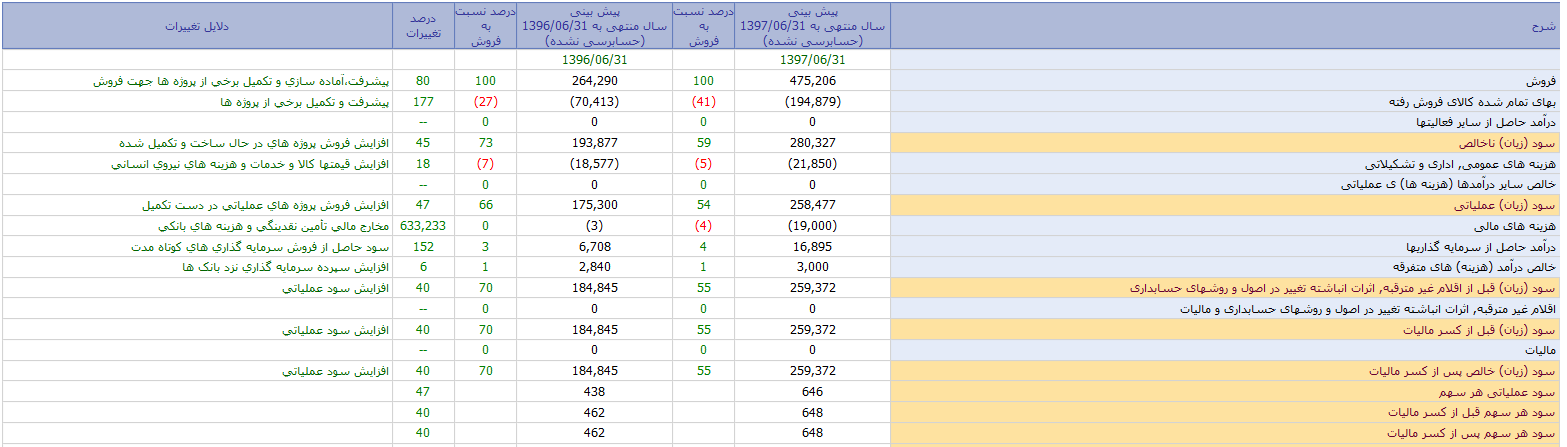Screen dimensions: 1567x447
Task: Select the cell showing 438
Action: 594,392
